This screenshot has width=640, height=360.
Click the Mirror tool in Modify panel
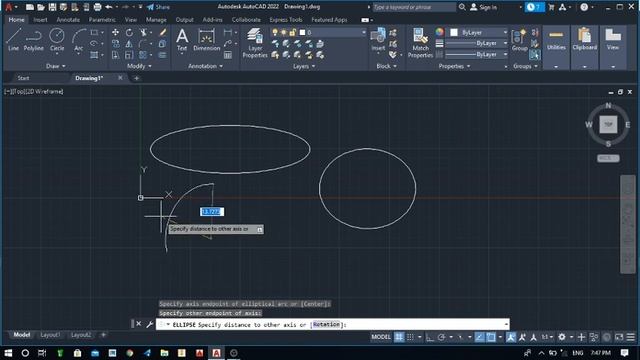point(129,44)
